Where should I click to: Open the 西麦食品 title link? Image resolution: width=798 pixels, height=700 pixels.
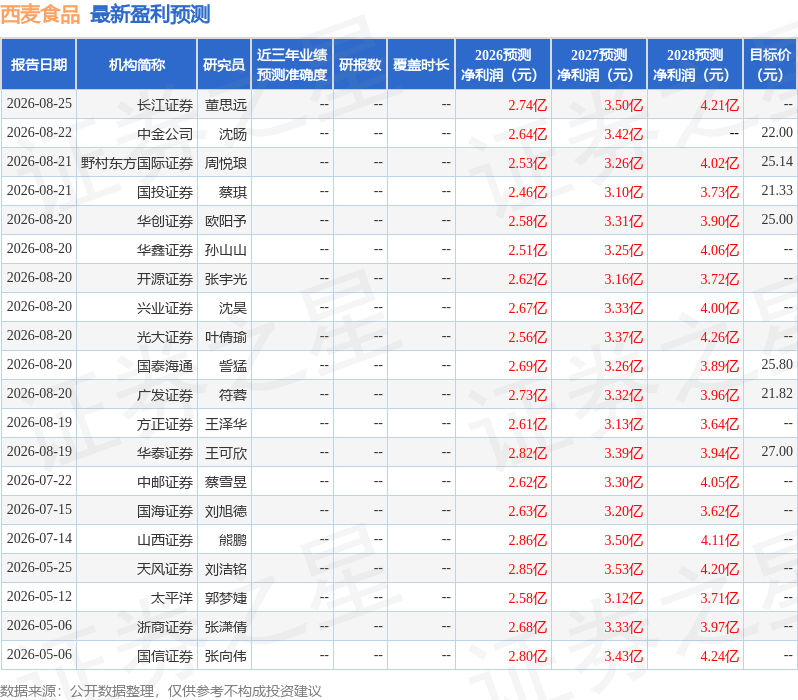pos(40,14)
